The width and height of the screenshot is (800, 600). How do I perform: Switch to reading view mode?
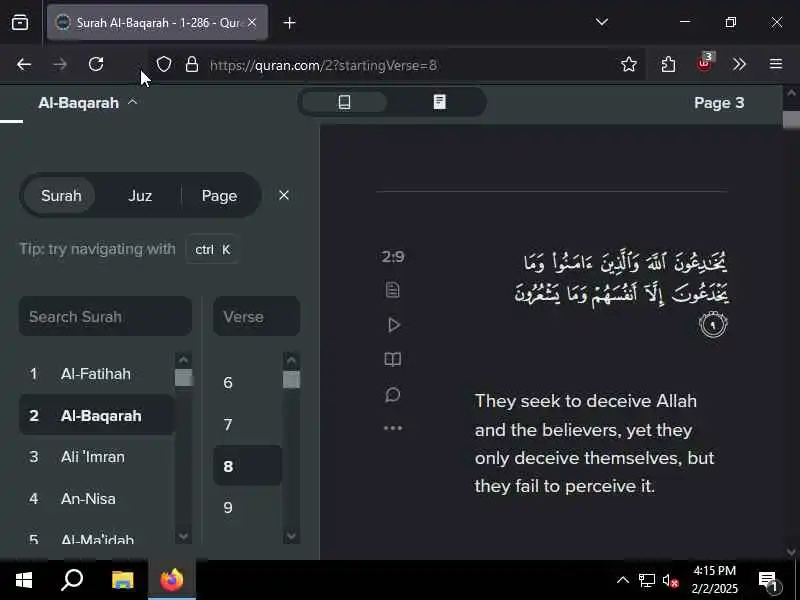439,102
